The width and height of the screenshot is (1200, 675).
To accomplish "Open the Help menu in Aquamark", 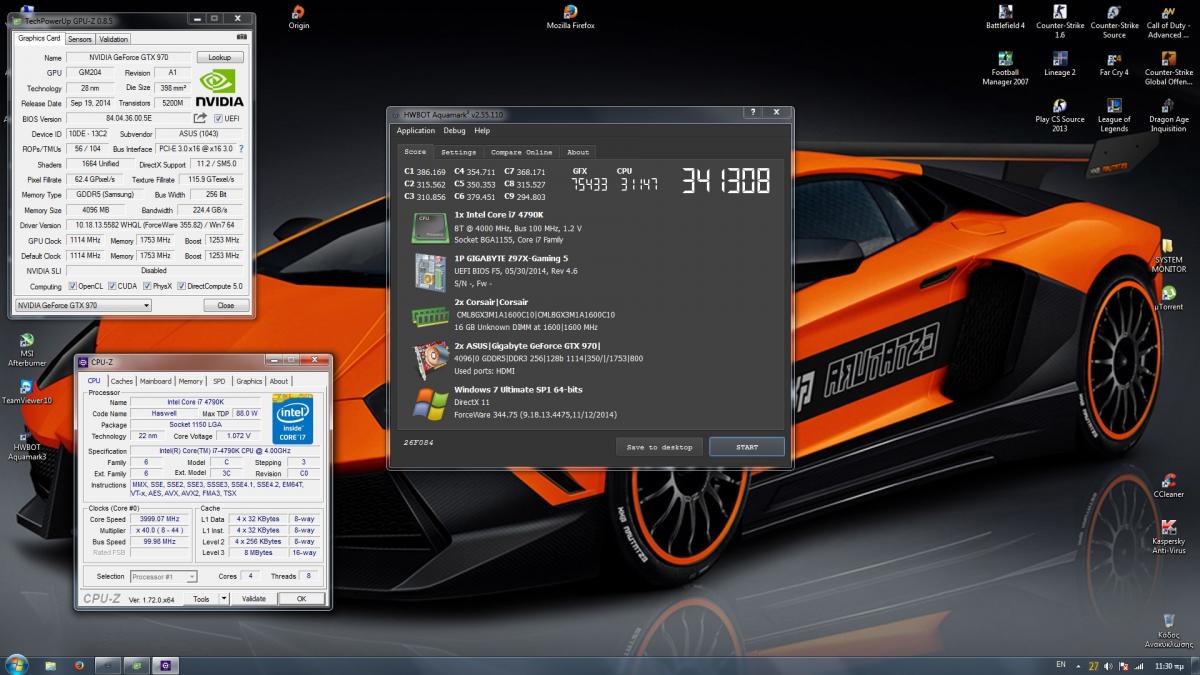I will tap(482, 130).
